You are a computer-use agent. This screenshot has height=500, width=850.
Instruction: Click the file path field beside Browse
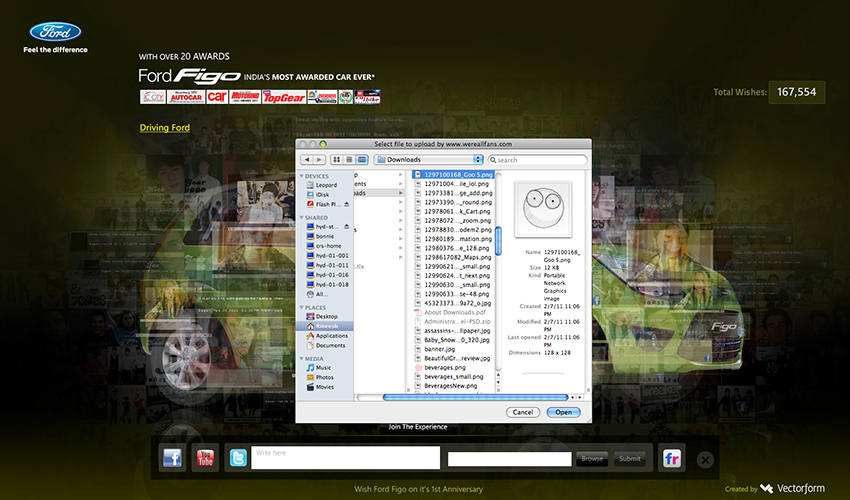pos(510,459)
